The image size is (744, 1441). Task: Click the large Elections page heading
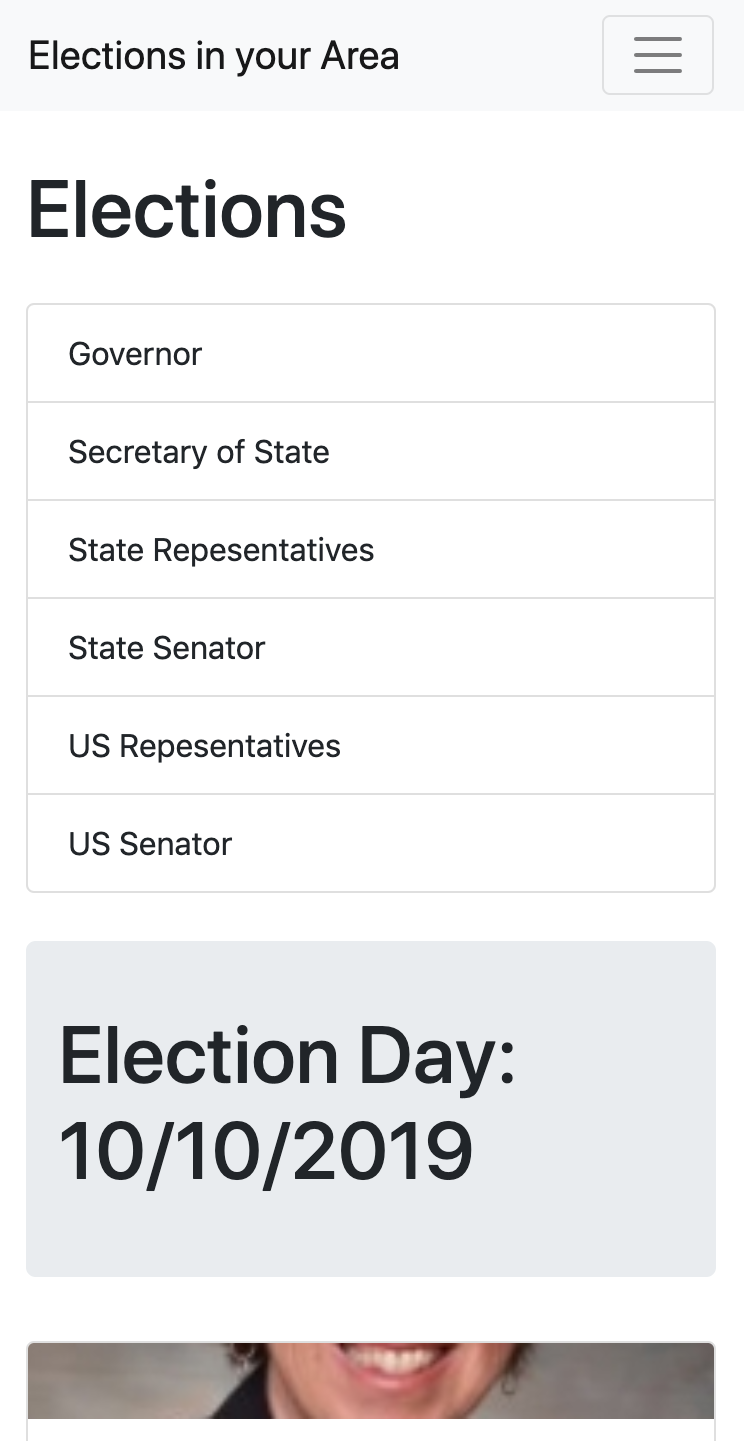pos(187,209)
